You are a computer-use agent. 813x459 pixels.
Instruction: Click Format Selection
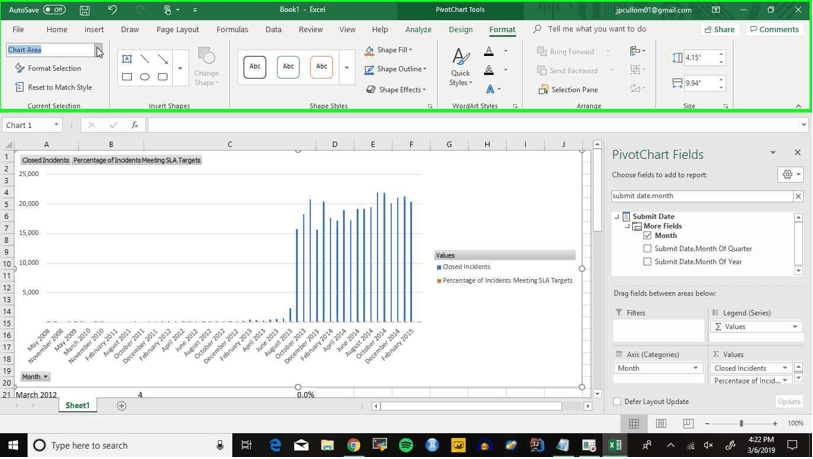48,68
